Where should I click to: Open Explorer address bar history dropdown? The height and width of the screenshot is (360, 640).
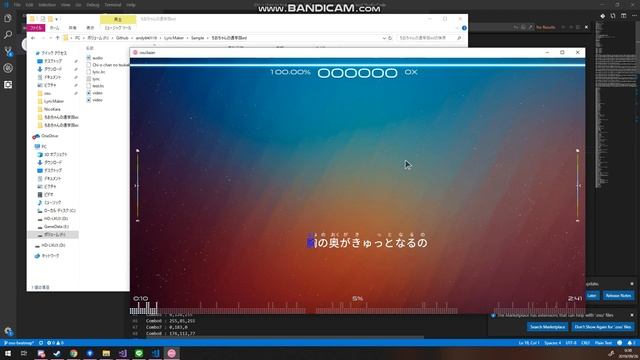pos(384,38)
